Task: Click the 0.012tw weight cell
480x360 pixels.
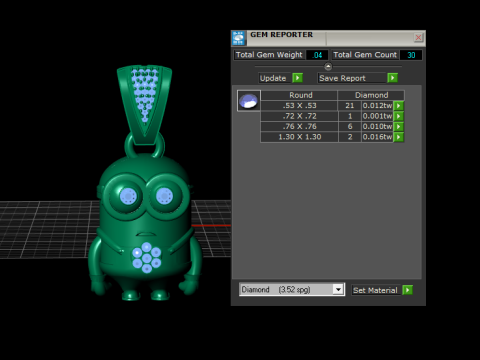Action: [x=377, y=106]
